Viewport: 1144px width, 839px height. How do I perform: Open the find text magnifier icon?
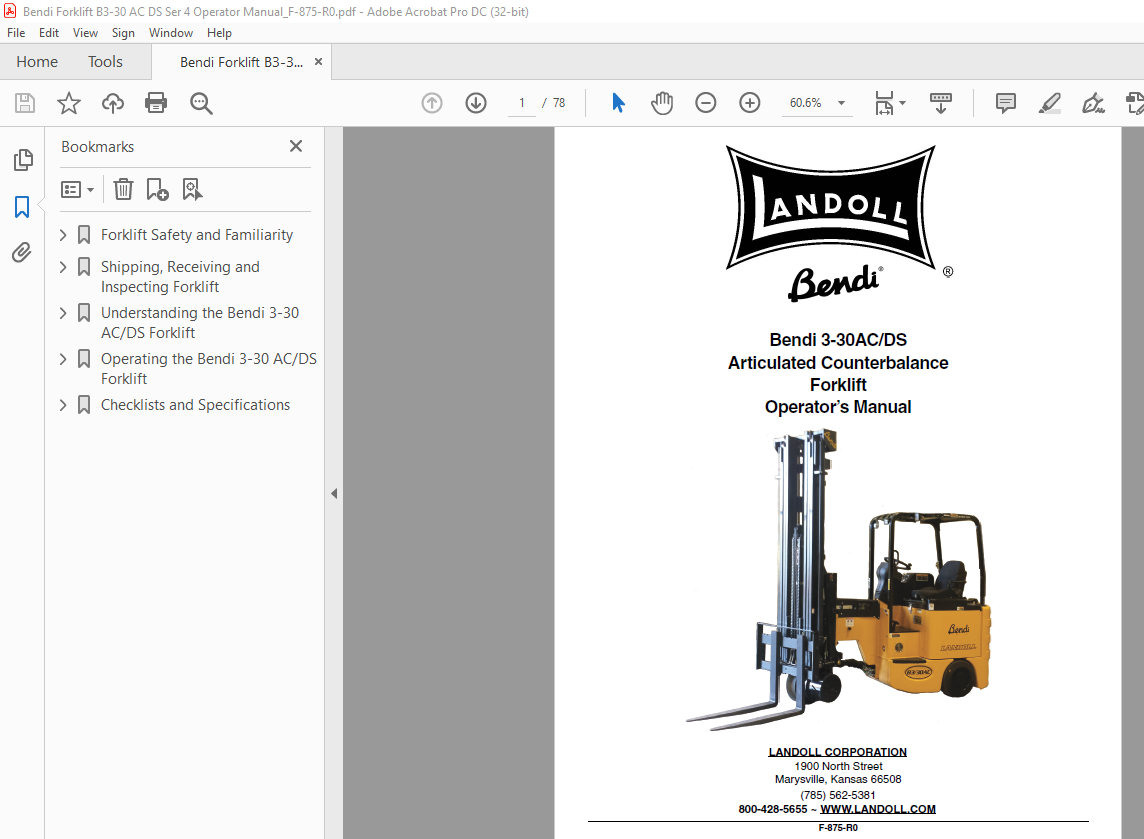[x=201, y=103]
